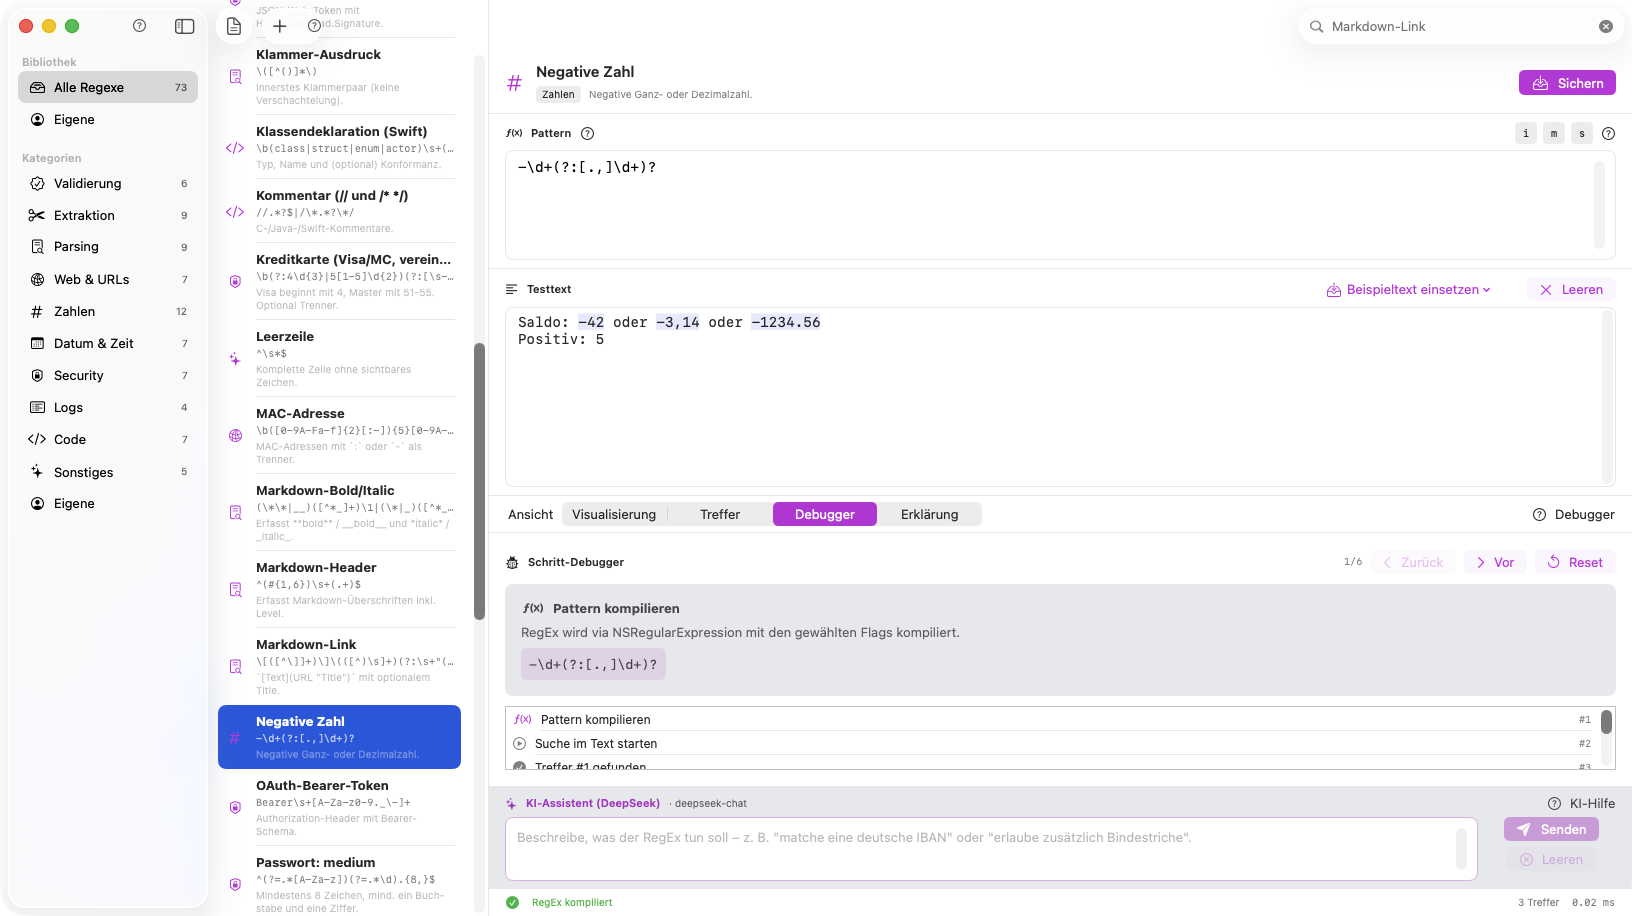1632x916 pixels.
Task: Select Markdown-Header entry
Action: [x=339, y=590]
